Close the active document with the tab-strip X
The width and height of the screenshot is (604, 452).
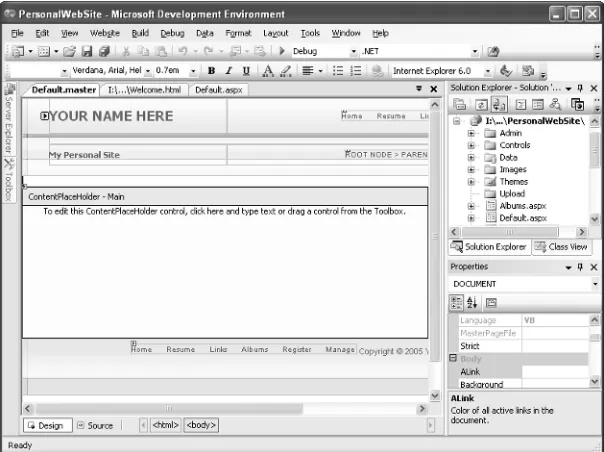pyautogui.click(x=434, y=89)
